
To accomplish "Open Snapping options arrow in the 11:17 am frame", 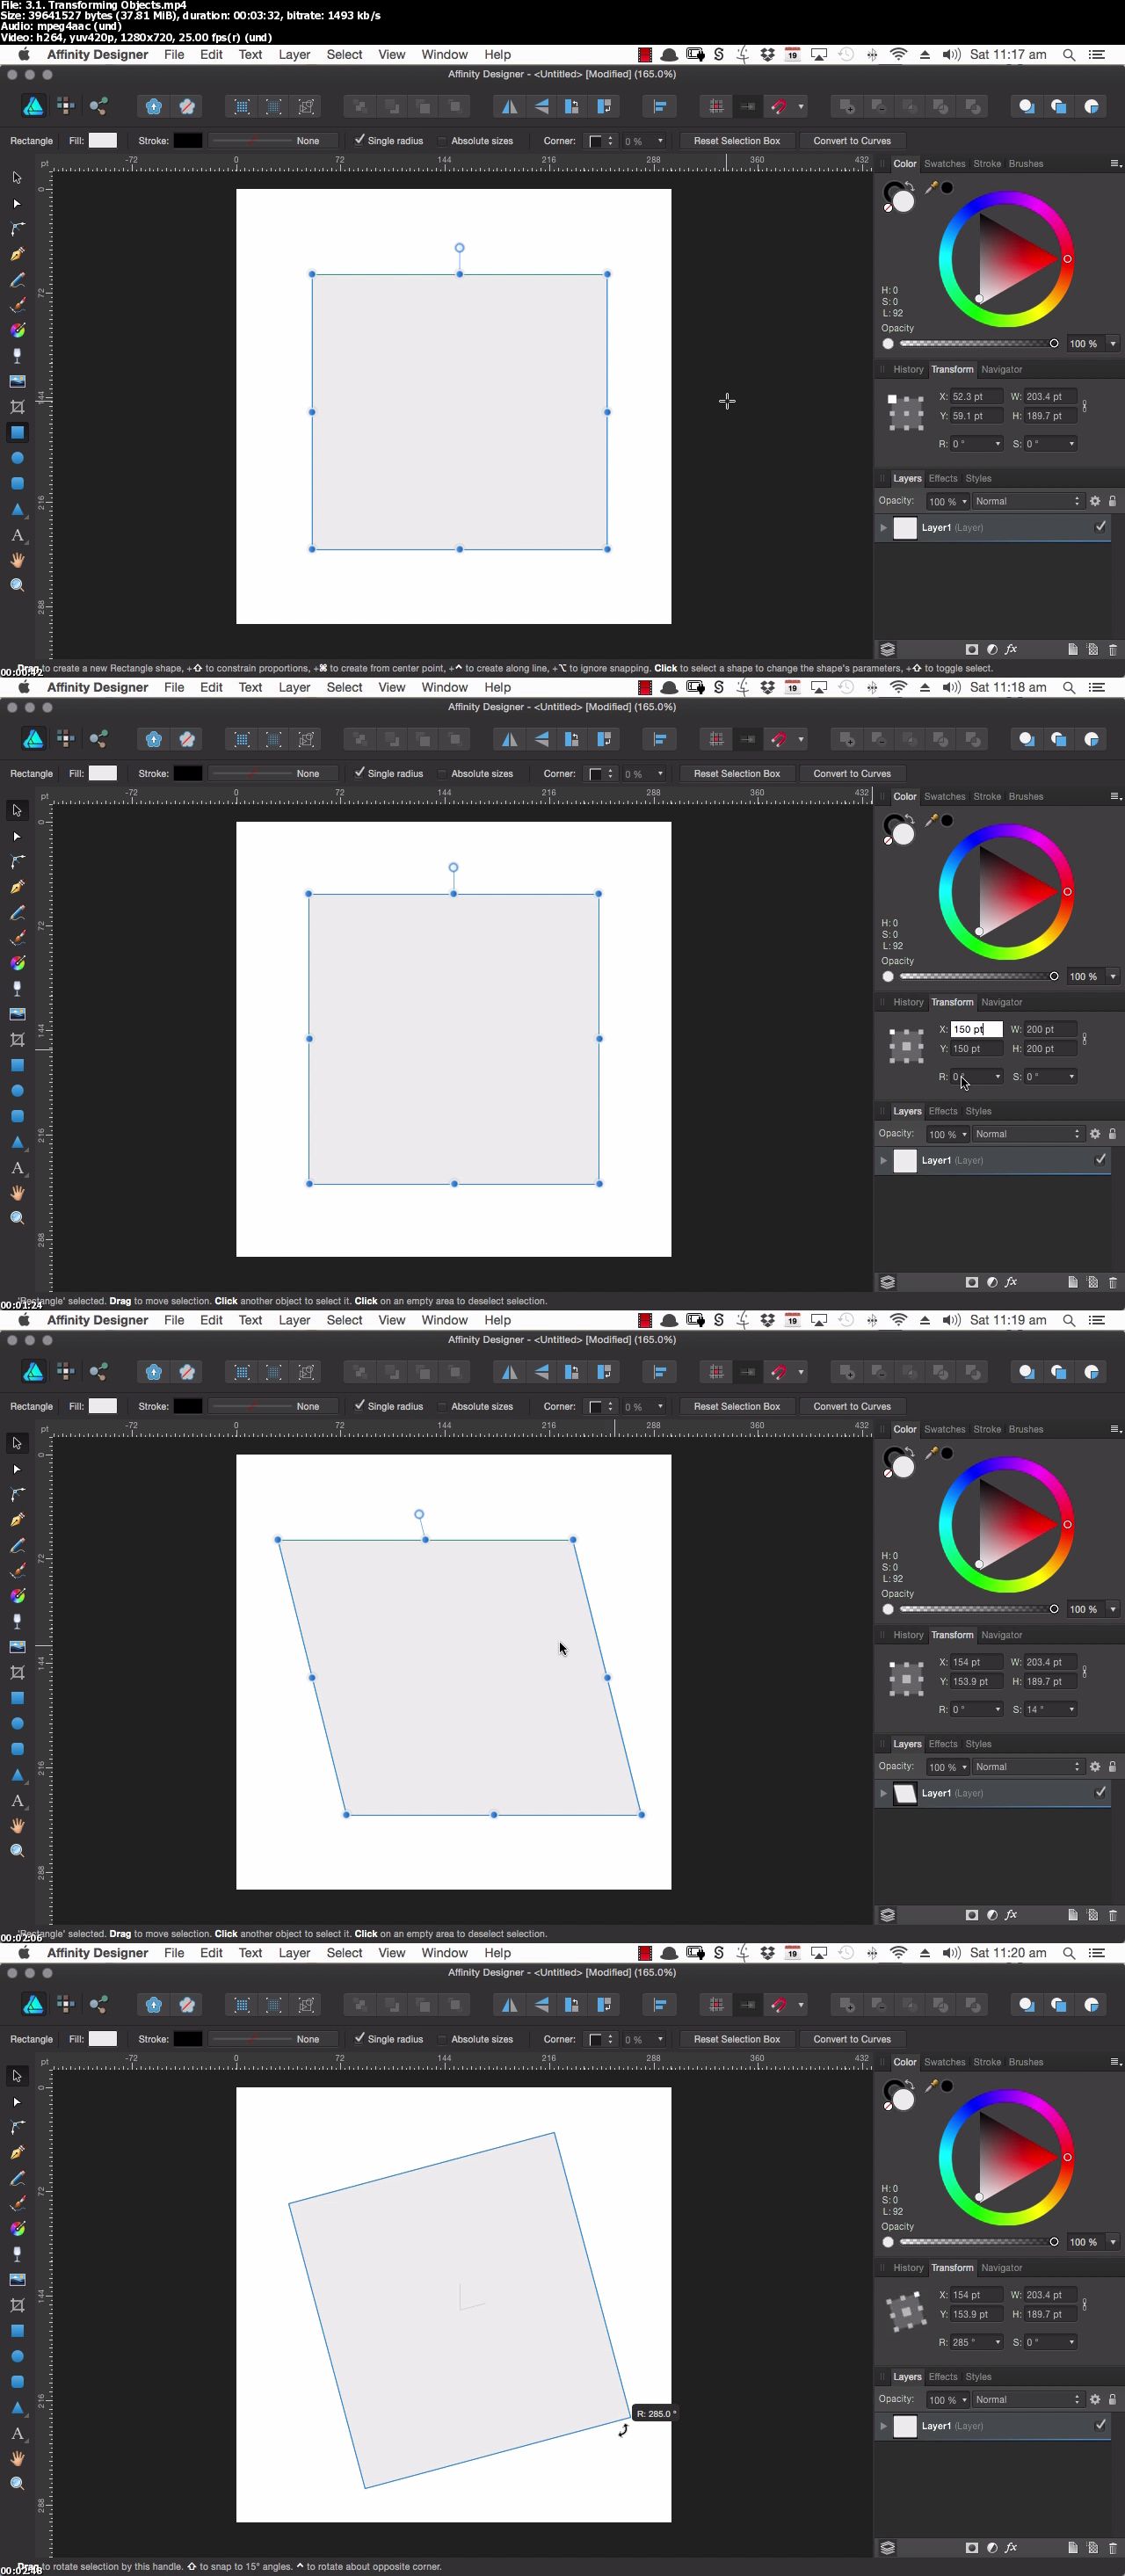I will pos(801,106).
